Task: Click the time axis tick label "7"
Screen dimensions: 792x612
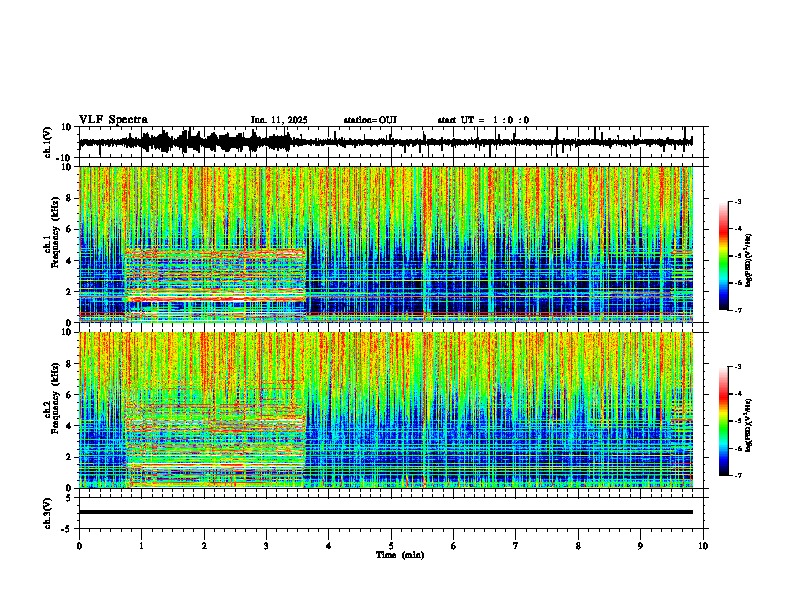Action: (x=516, y=546)
